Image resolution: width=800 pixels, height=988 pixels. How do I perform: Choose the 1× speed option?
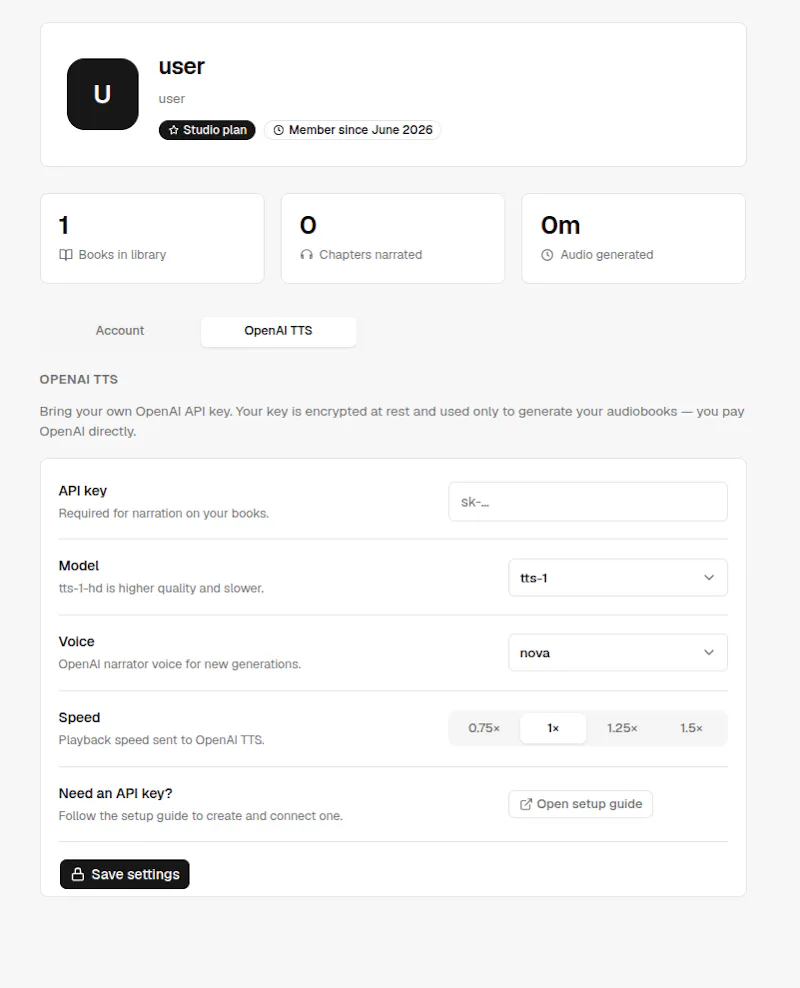[553, 728]
